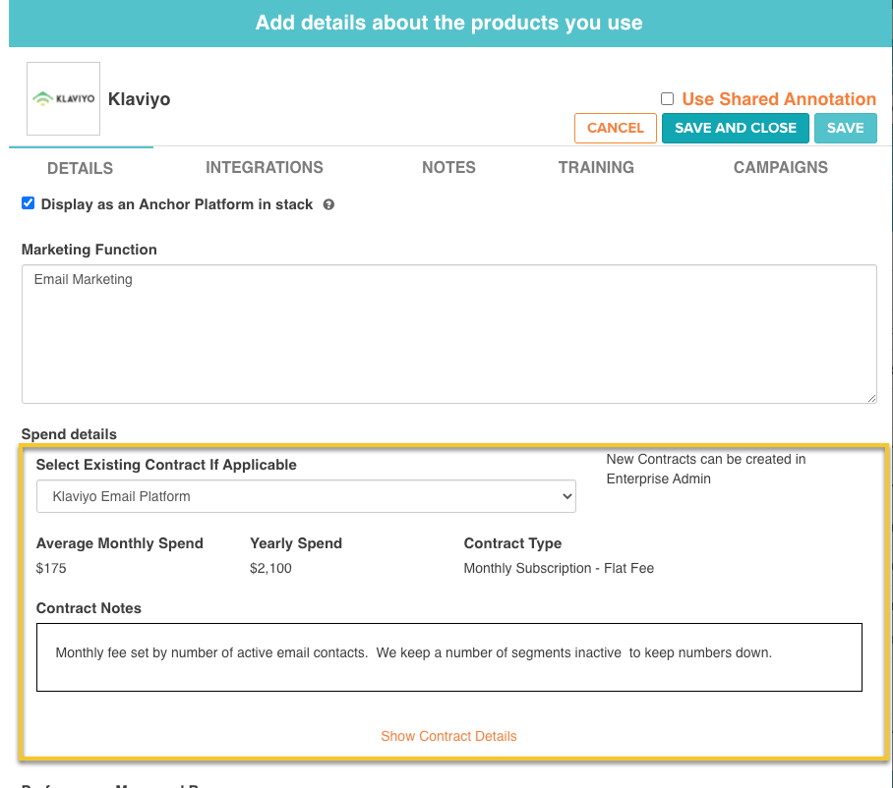Viewport: 893px width, 788px height.
Task: Switch to the Details tab
Action: pos(80,168)
